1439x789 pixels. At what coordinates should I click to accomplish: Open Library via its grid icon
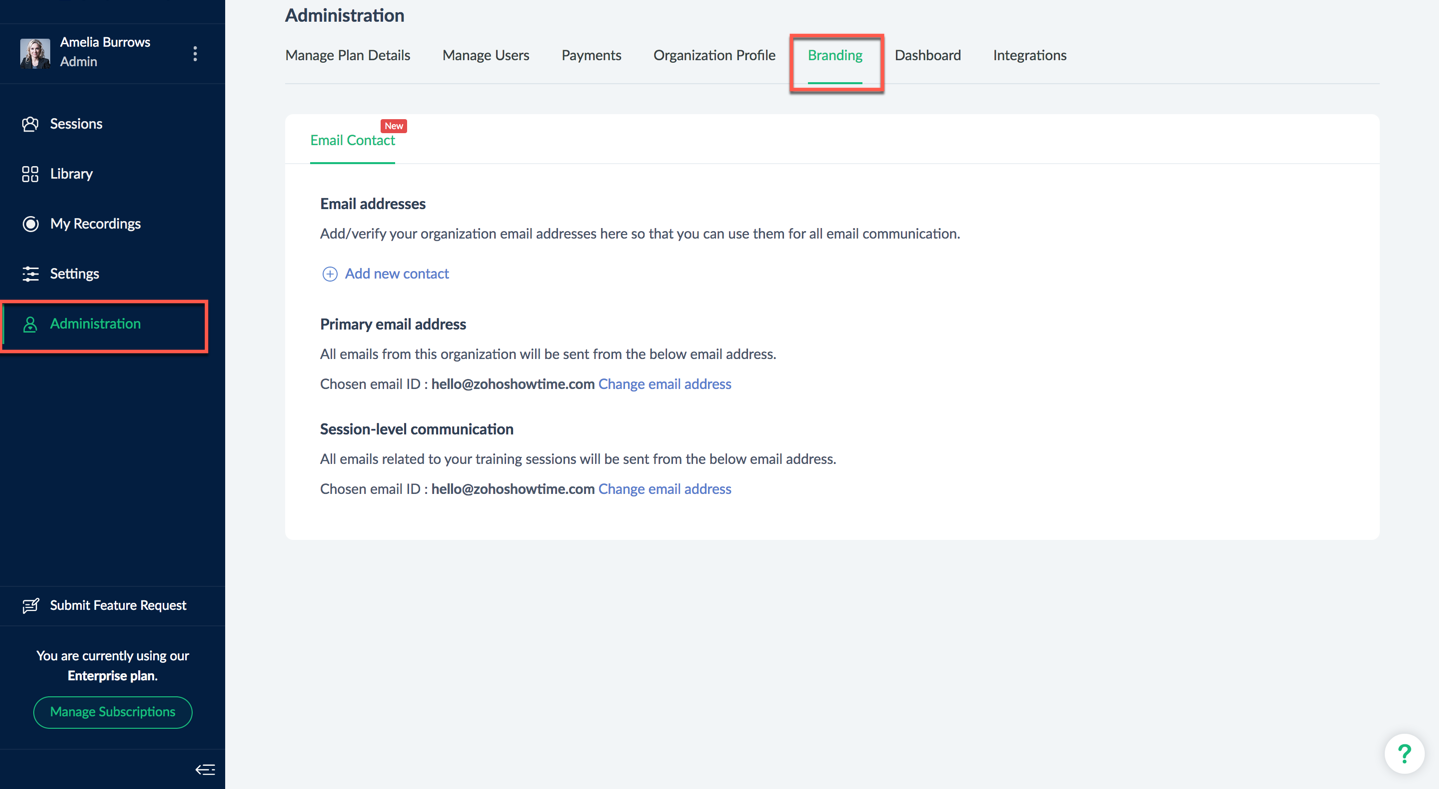tap(30, 174)
